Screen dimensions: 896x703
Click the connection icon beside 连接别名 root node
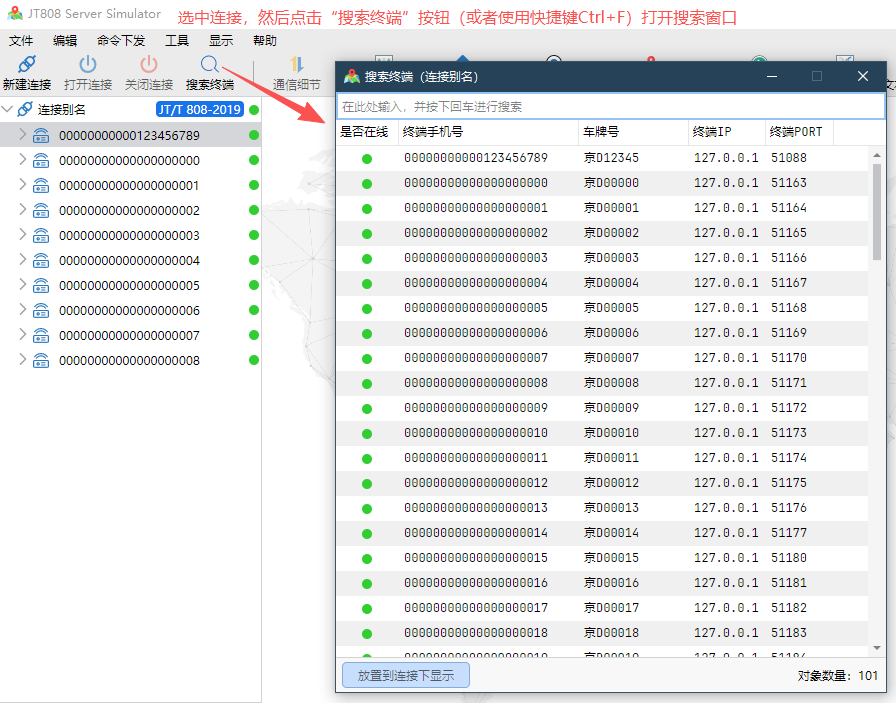(25, 109)
